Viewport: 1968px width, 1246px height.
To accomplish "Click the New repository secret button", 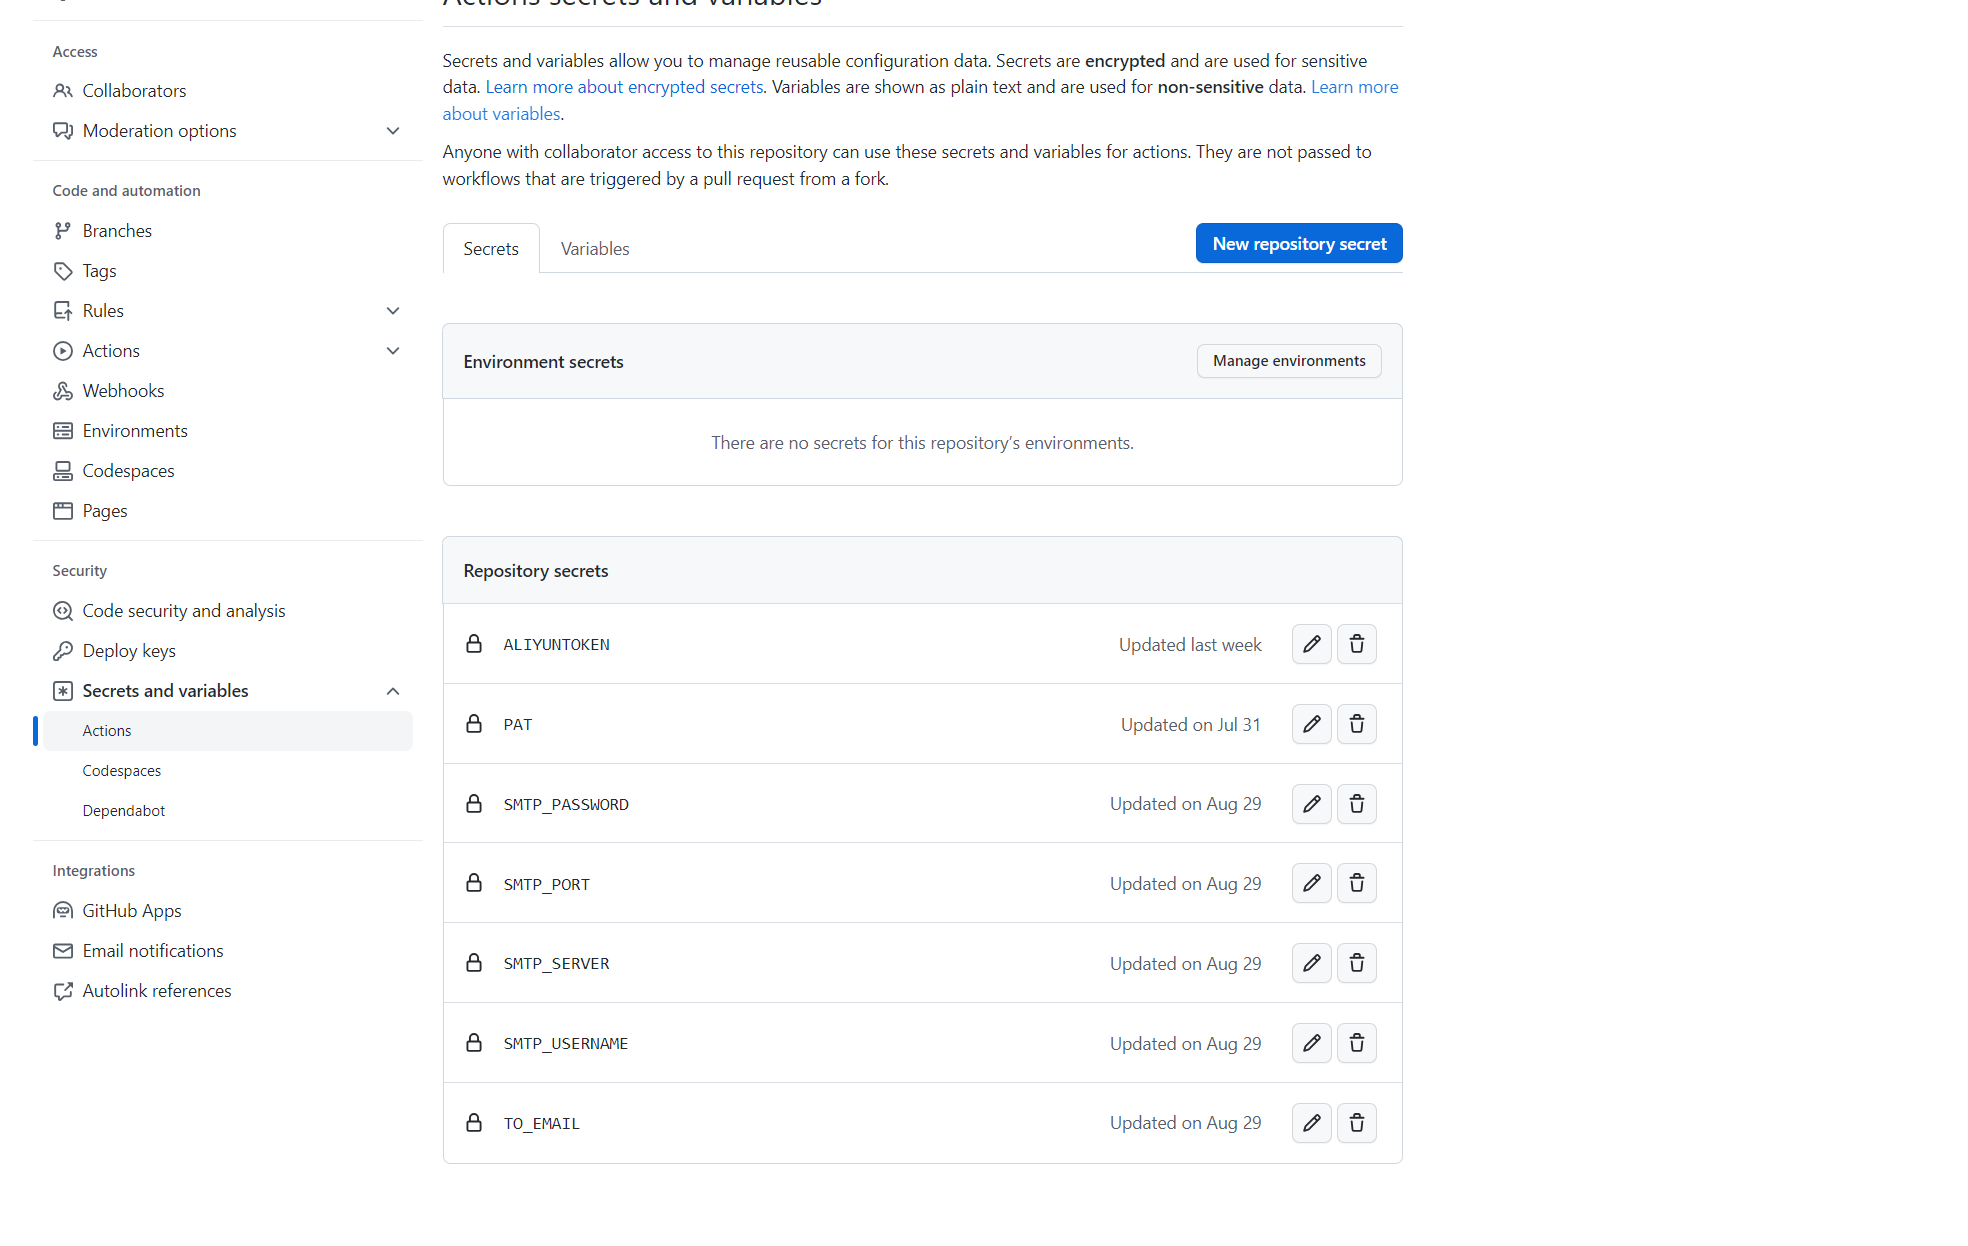I will click(x=1298, y=243).
